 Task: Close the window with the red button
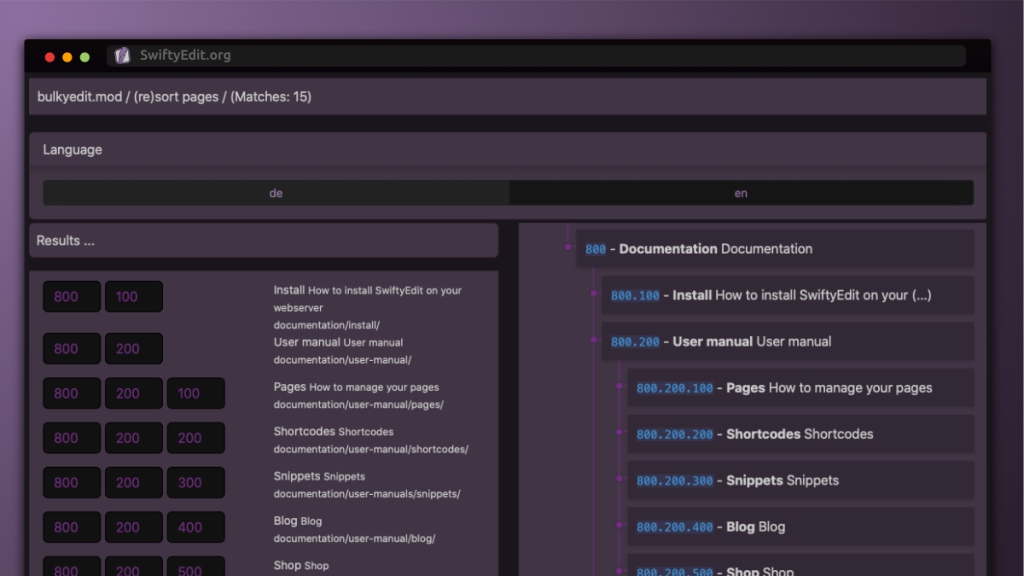[50, 57]
